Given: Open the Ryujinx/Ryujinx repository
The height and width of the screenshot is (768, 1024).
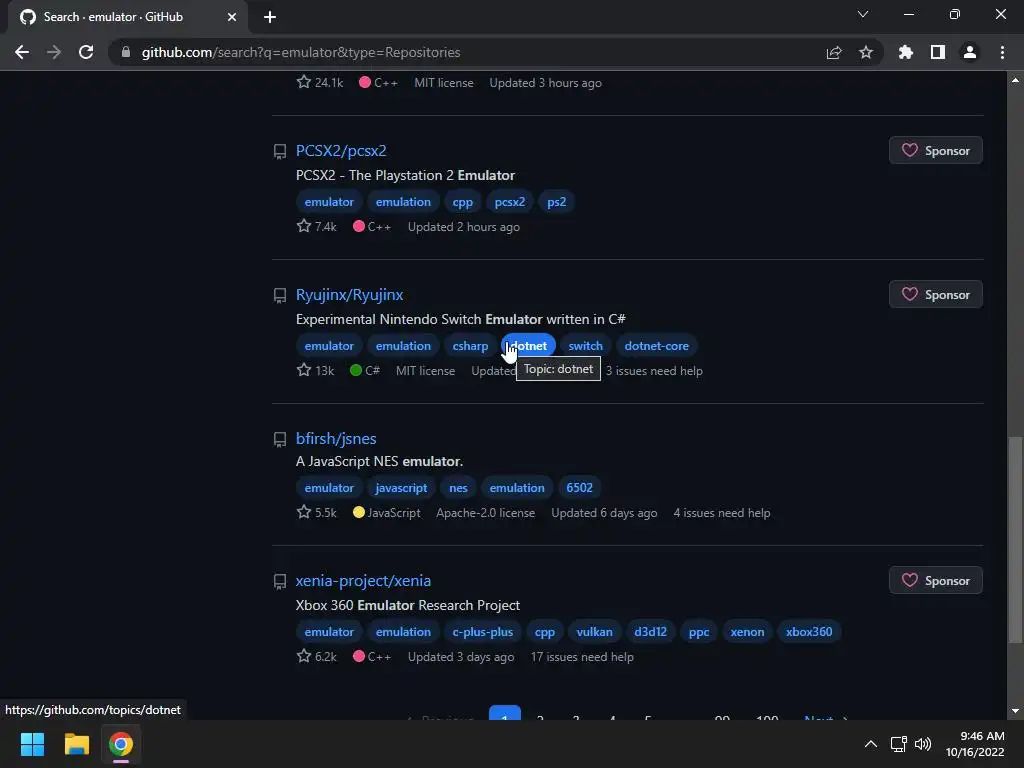Looking at the screenshot, I should [x=349, y=295].
